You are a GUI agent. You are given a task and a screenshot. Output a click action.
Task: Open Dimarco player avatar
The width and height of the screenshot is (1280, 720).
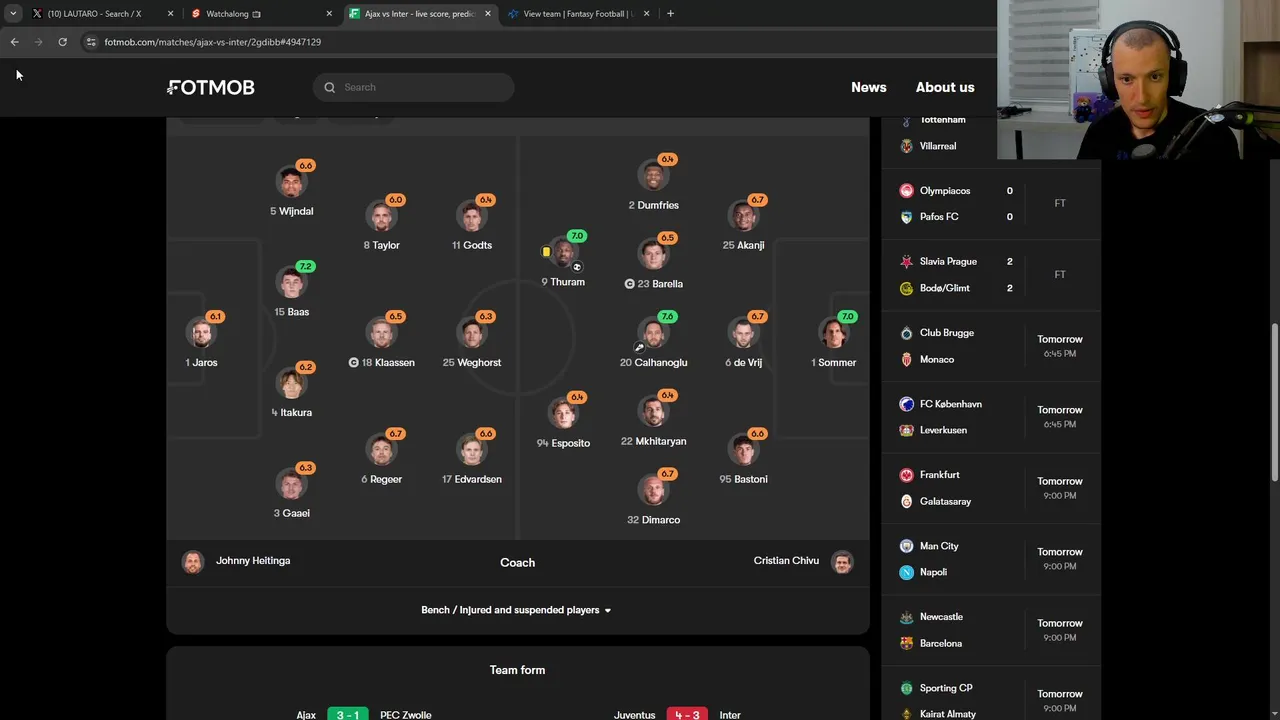coord(653,491)
